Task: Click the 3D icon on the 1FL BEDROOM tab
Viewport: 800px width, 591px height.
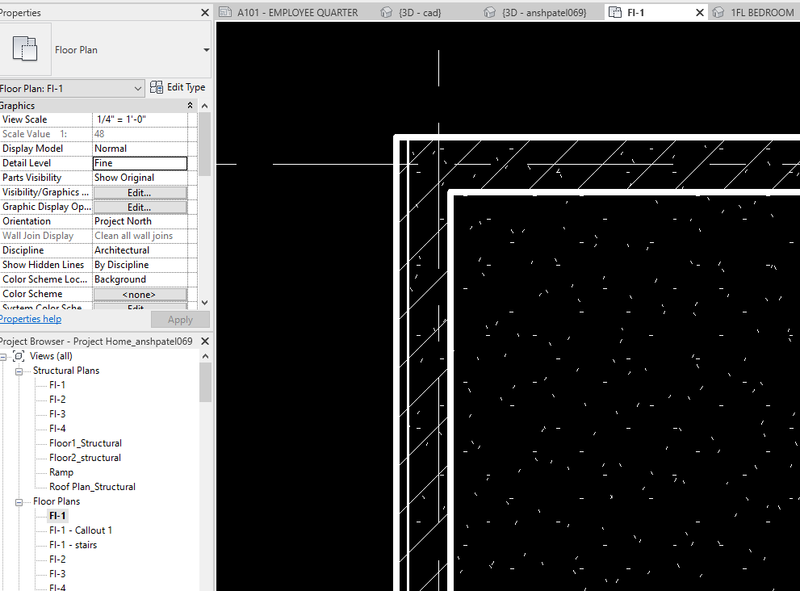Action: pyautogui.click(x=718, y=13)
